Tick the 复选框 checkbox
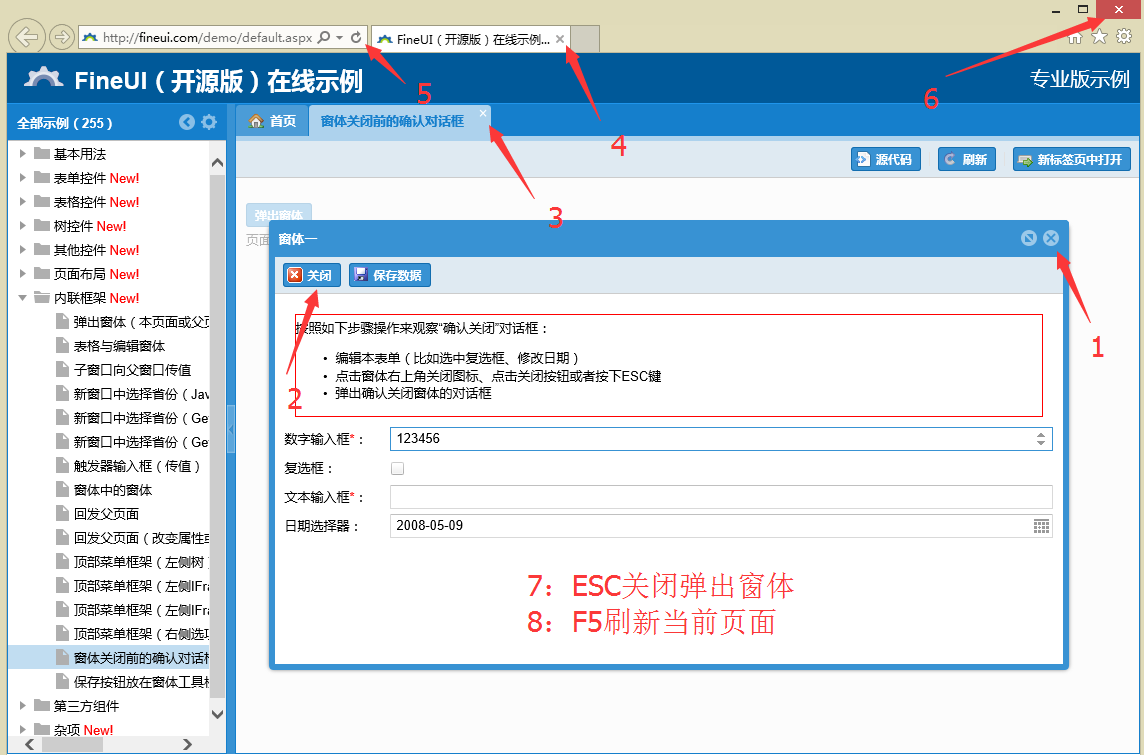The width and height of the screenshot is (1144, 755). [398, 468]
